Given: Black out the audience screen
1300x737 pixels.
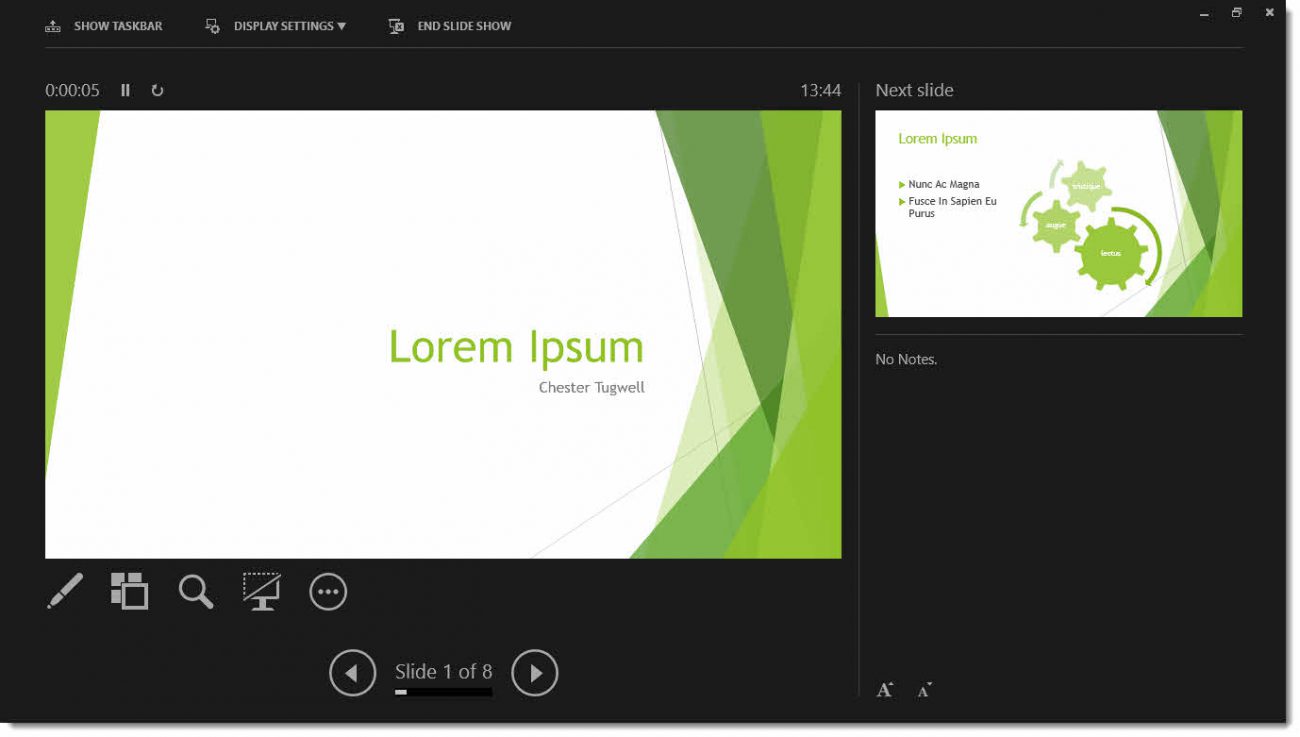Looking at the screenshot, I should [x=262, y=591].
